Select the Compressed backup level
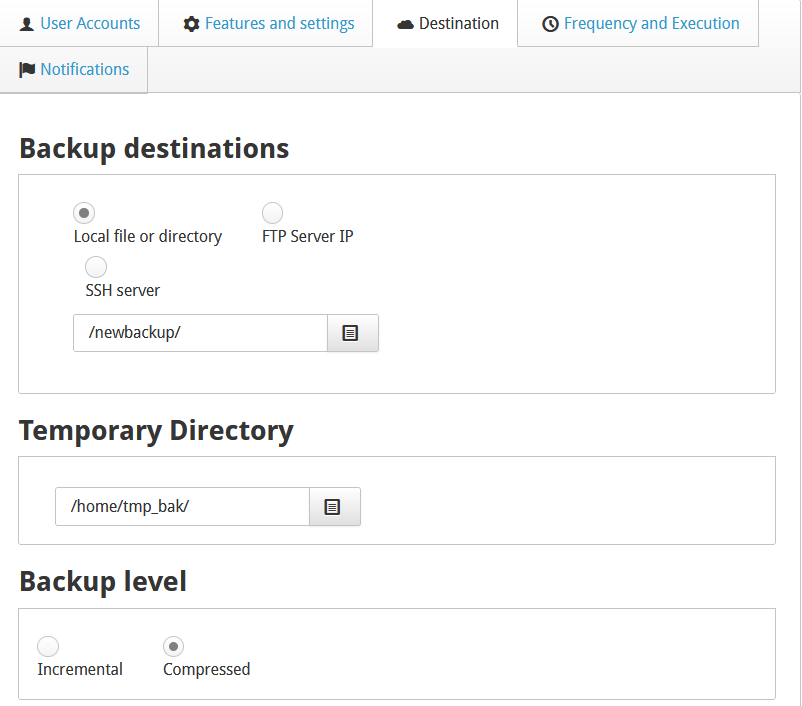Viewport: 802px width, 706px height. [173, 646]
